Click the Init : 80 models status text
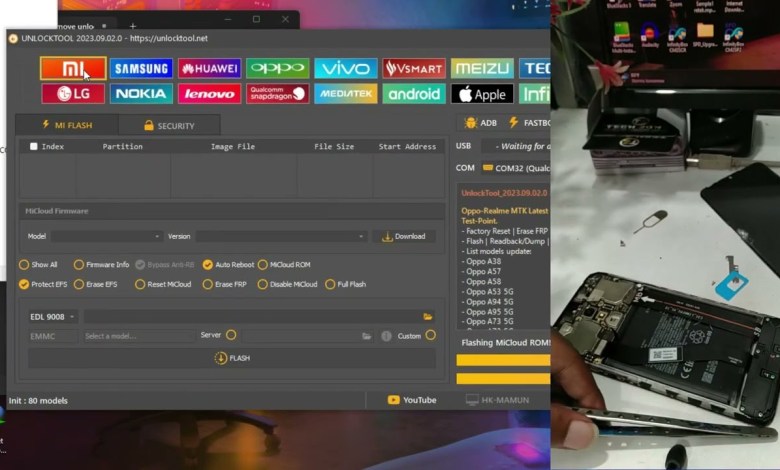The image size is (780, 470). coord(38,400)
